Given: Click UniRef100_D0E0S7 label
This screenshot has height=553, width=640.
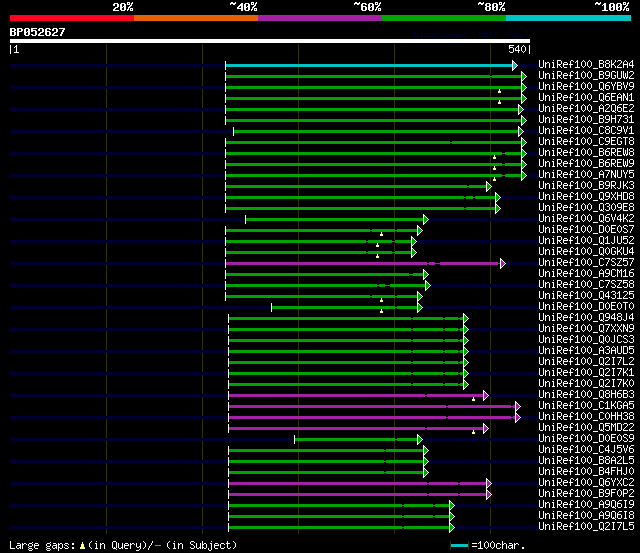Looking at the screenshot, I should coord(586,229).
